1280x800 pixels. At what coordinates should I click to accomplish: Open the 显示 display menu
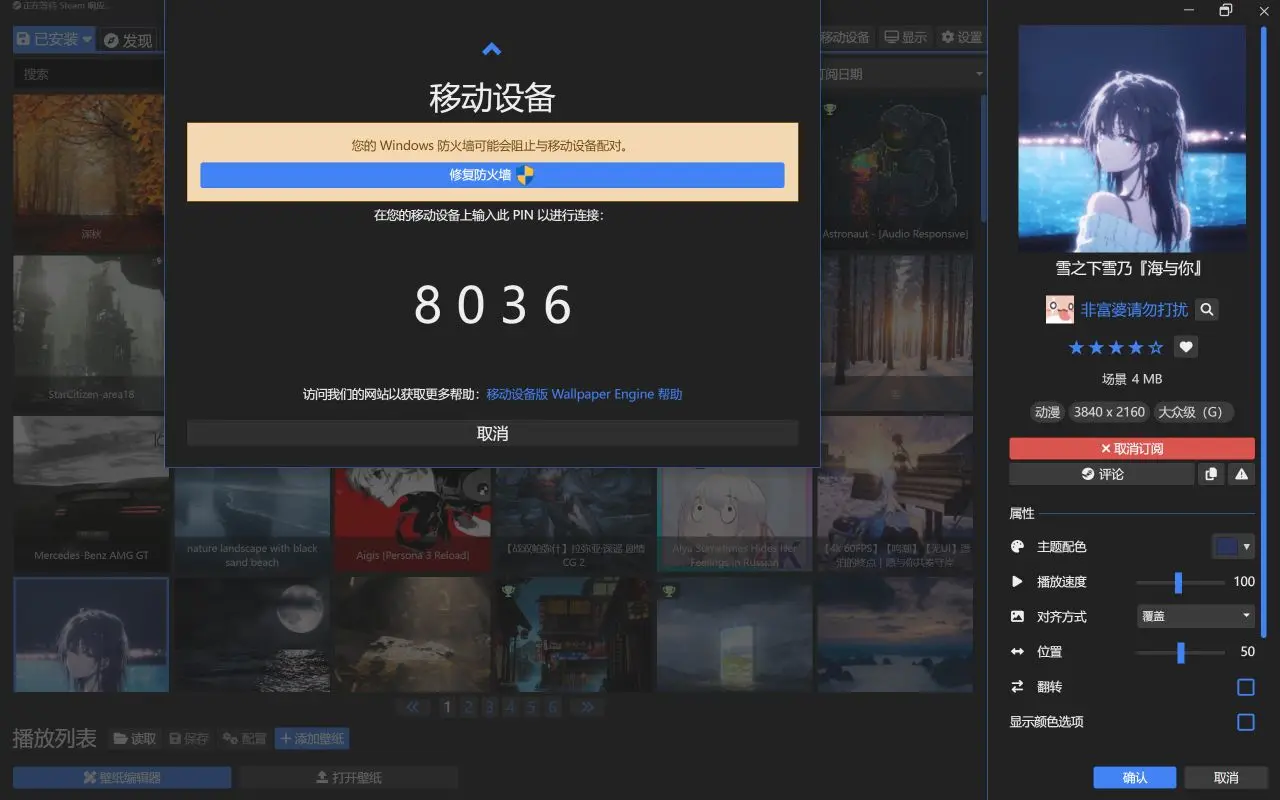click(x=905, y=37)
